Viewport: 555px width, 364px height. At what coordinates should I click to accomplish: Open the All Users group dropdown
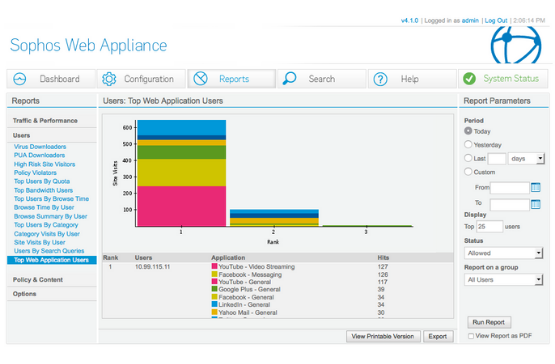(x=503, y=280)
